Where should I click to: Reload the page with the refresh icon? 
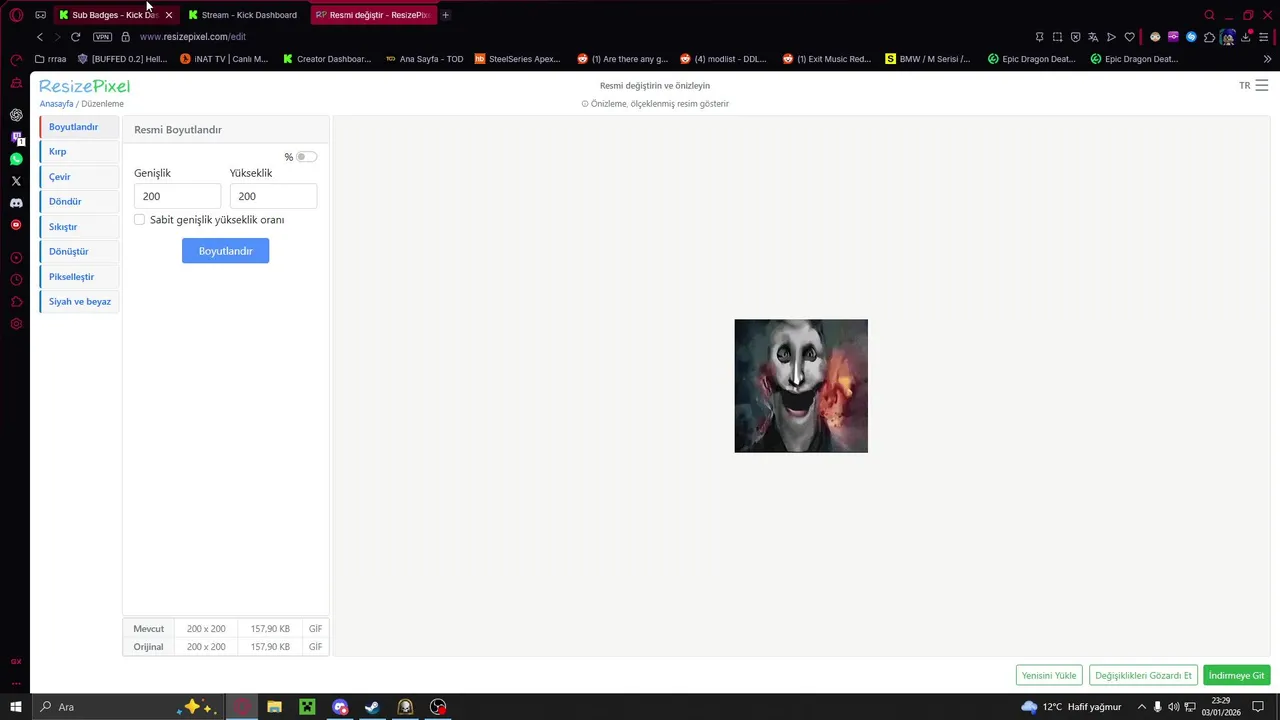75,37
